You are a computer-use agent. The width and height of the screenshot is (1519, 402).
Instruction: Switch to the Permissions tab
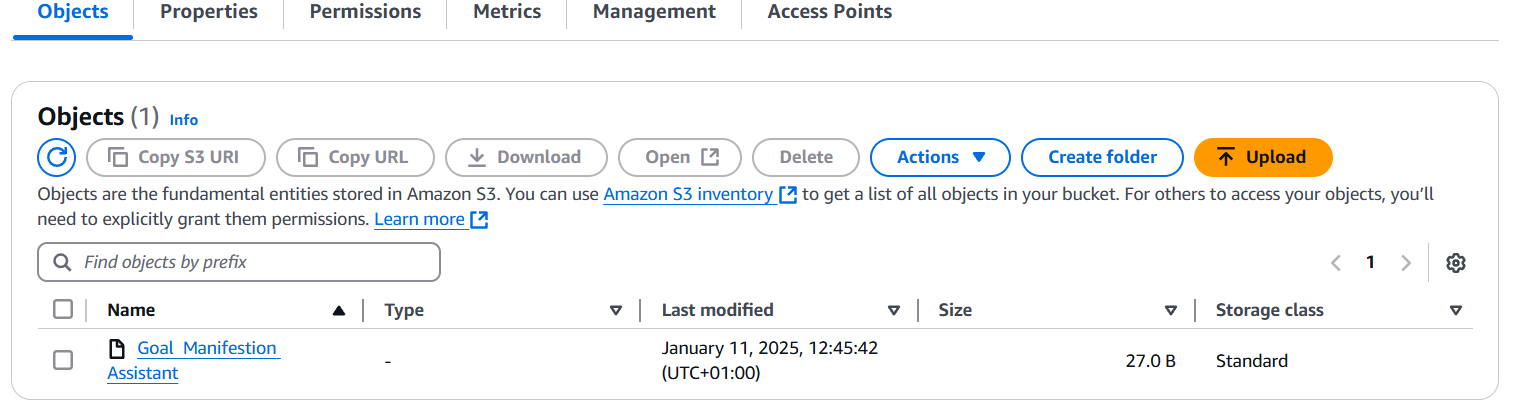(365, 12)
